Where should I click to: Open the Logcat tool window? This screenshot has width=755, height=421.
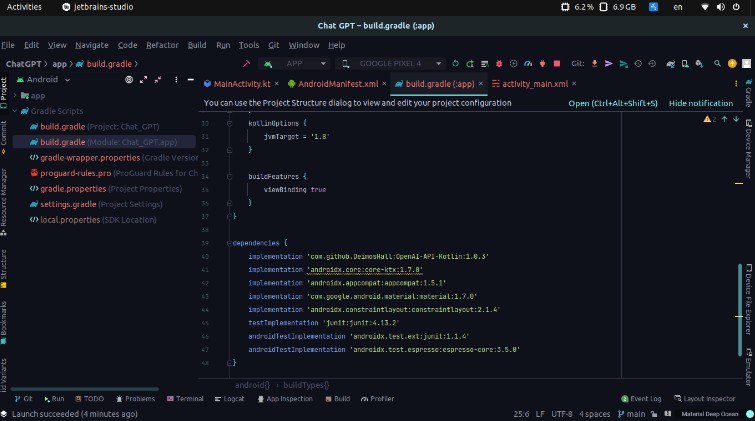[x=229, y=399]
